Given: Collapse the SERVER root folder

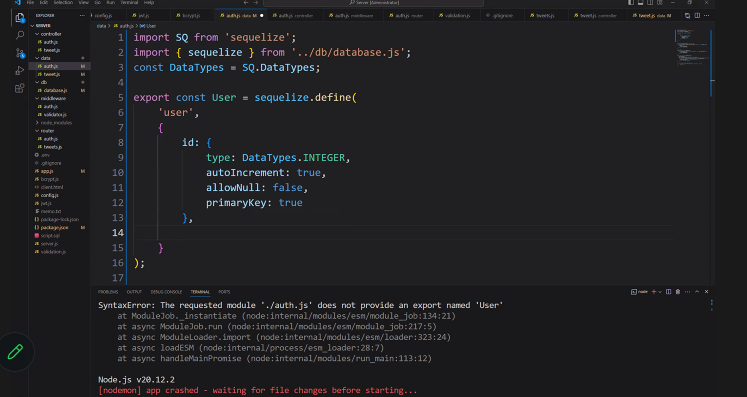Looking at the screenshot, I should (x=42, y=26).
